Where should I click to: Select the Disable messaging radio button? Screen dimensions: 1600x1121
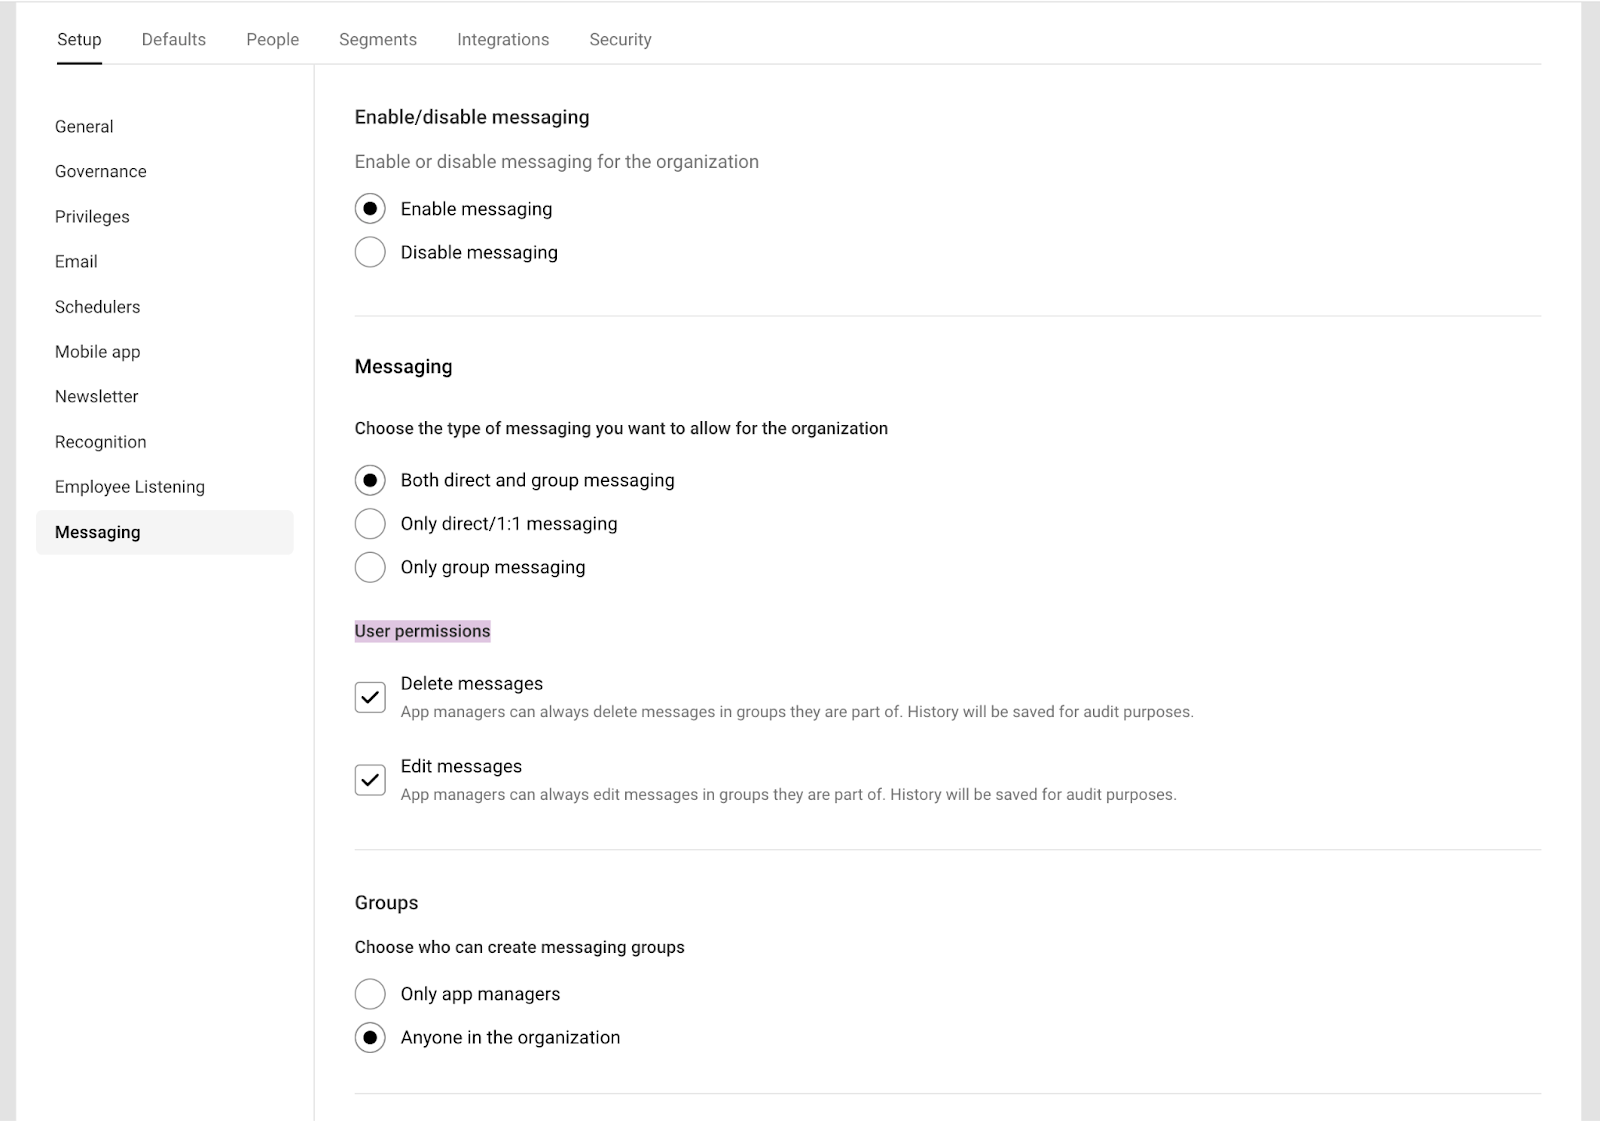point(370,252)
